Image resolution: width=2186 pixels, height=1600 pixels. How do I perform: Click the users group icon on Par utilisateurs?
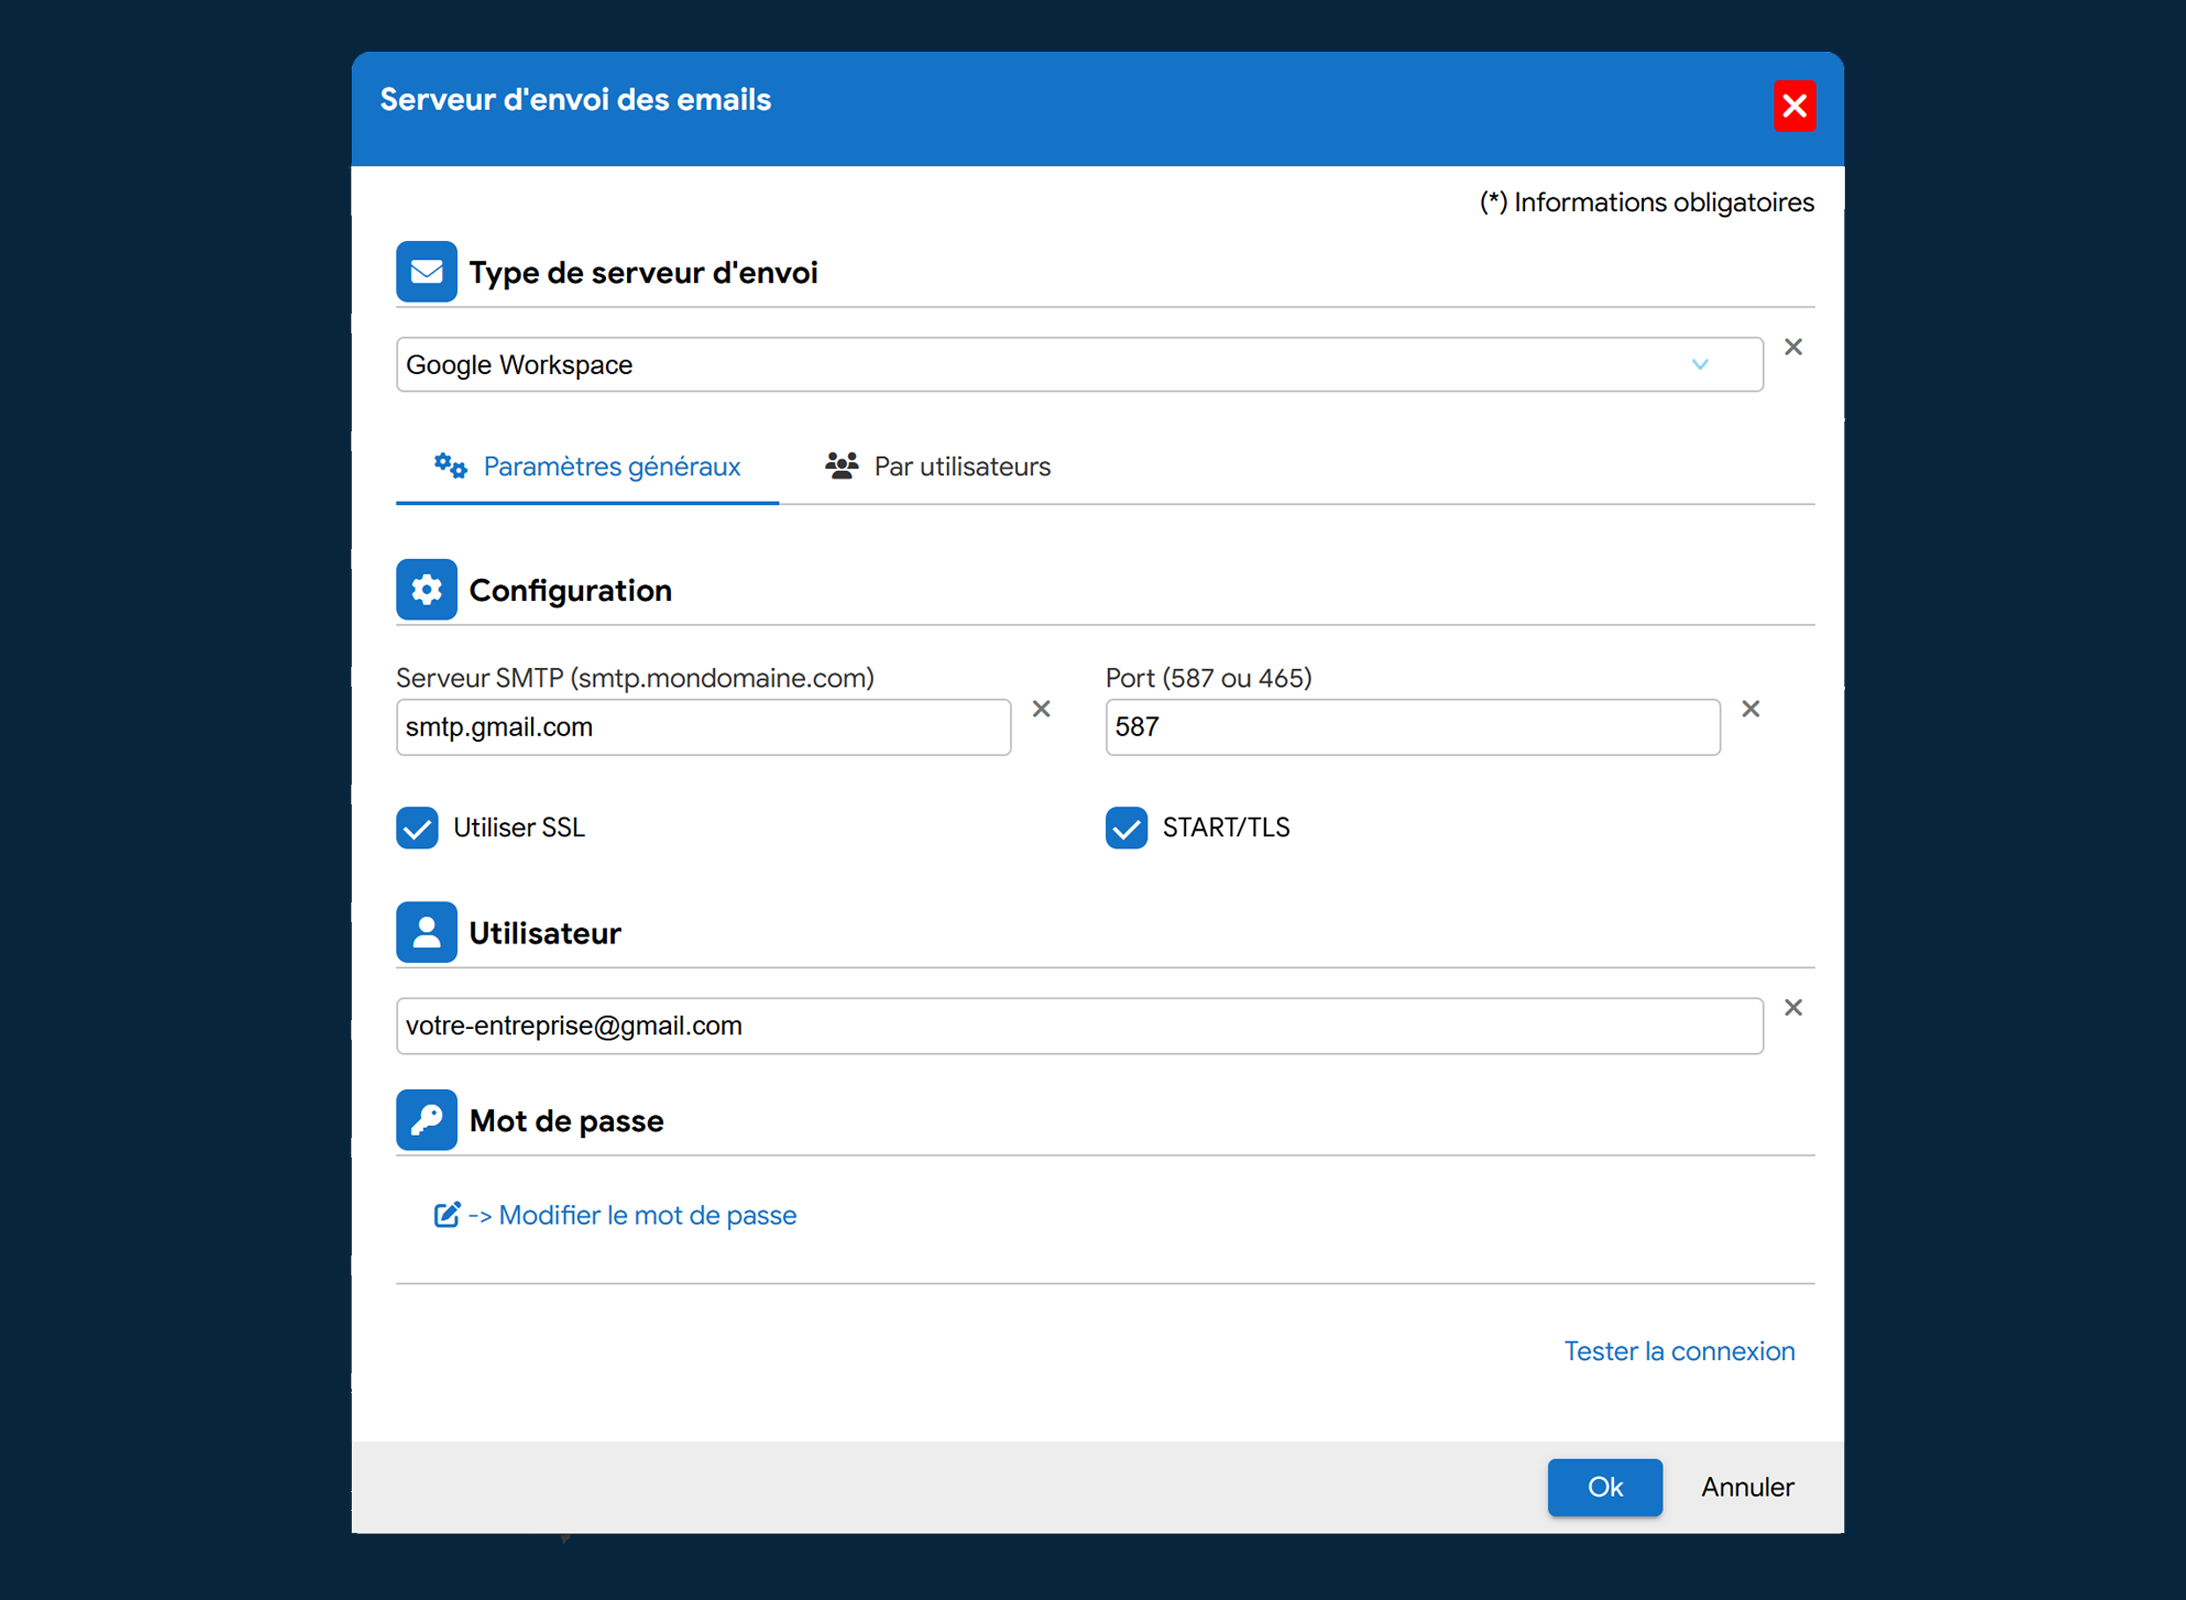click(841, 465)
